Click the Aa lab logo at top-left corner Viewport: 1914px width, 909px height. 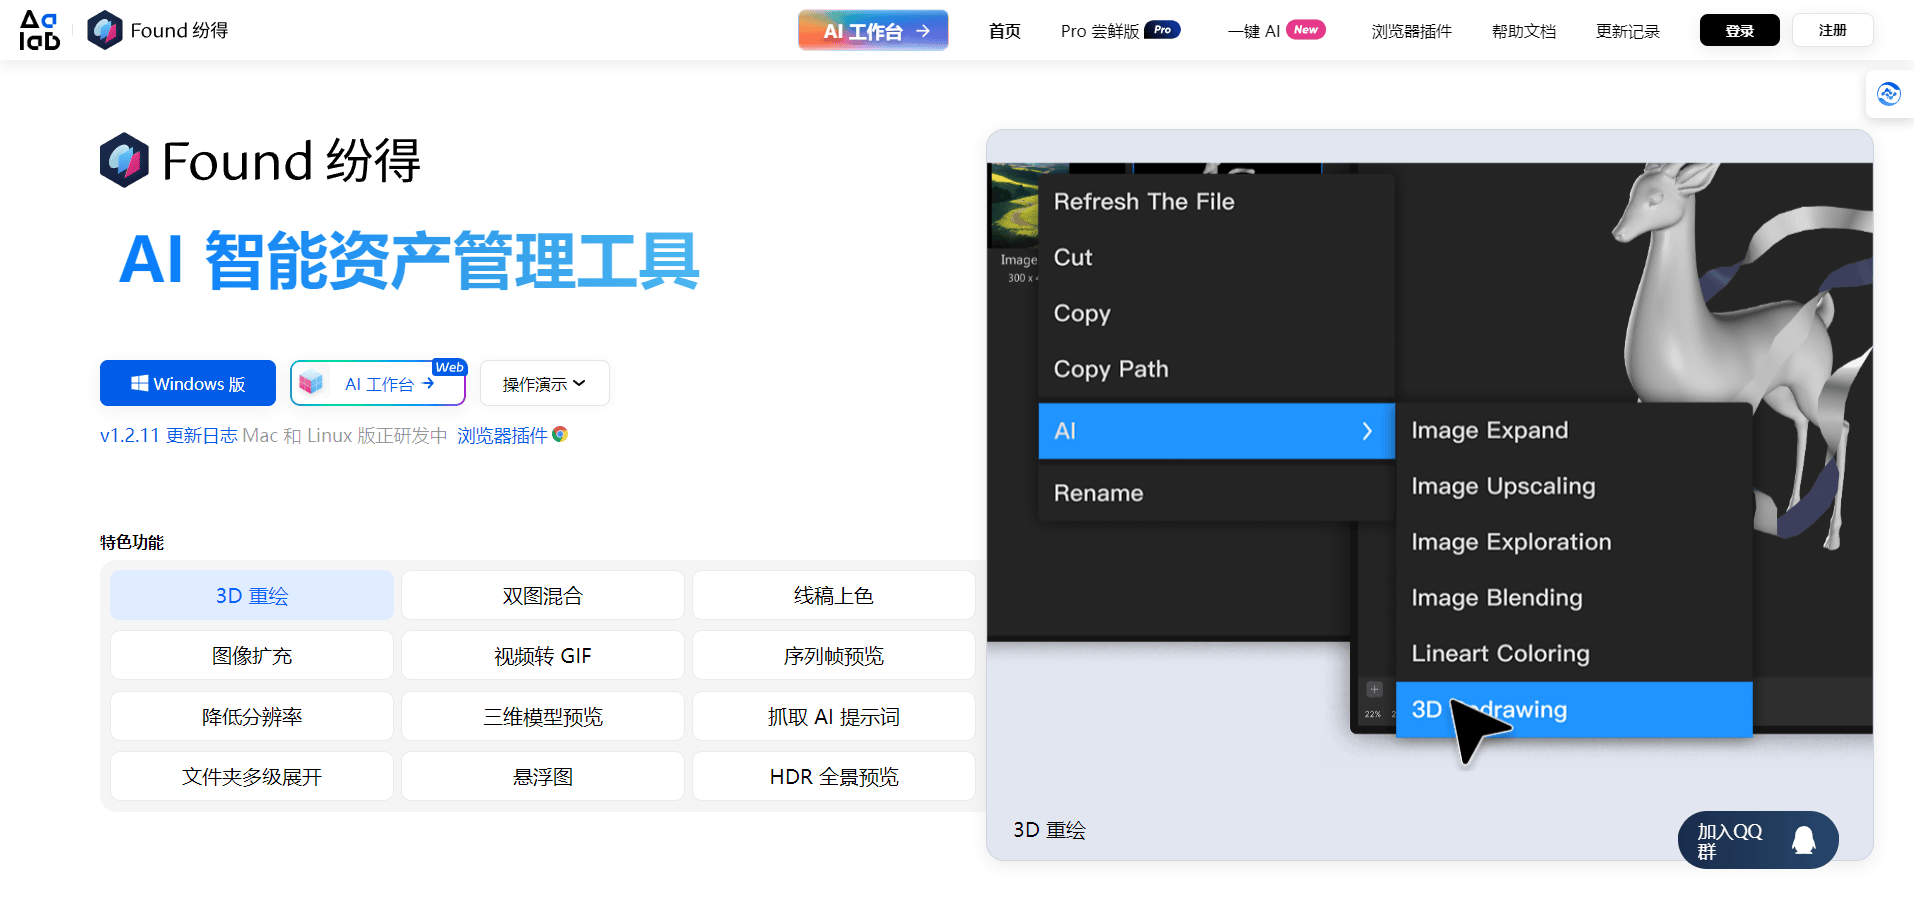point(39,29)
